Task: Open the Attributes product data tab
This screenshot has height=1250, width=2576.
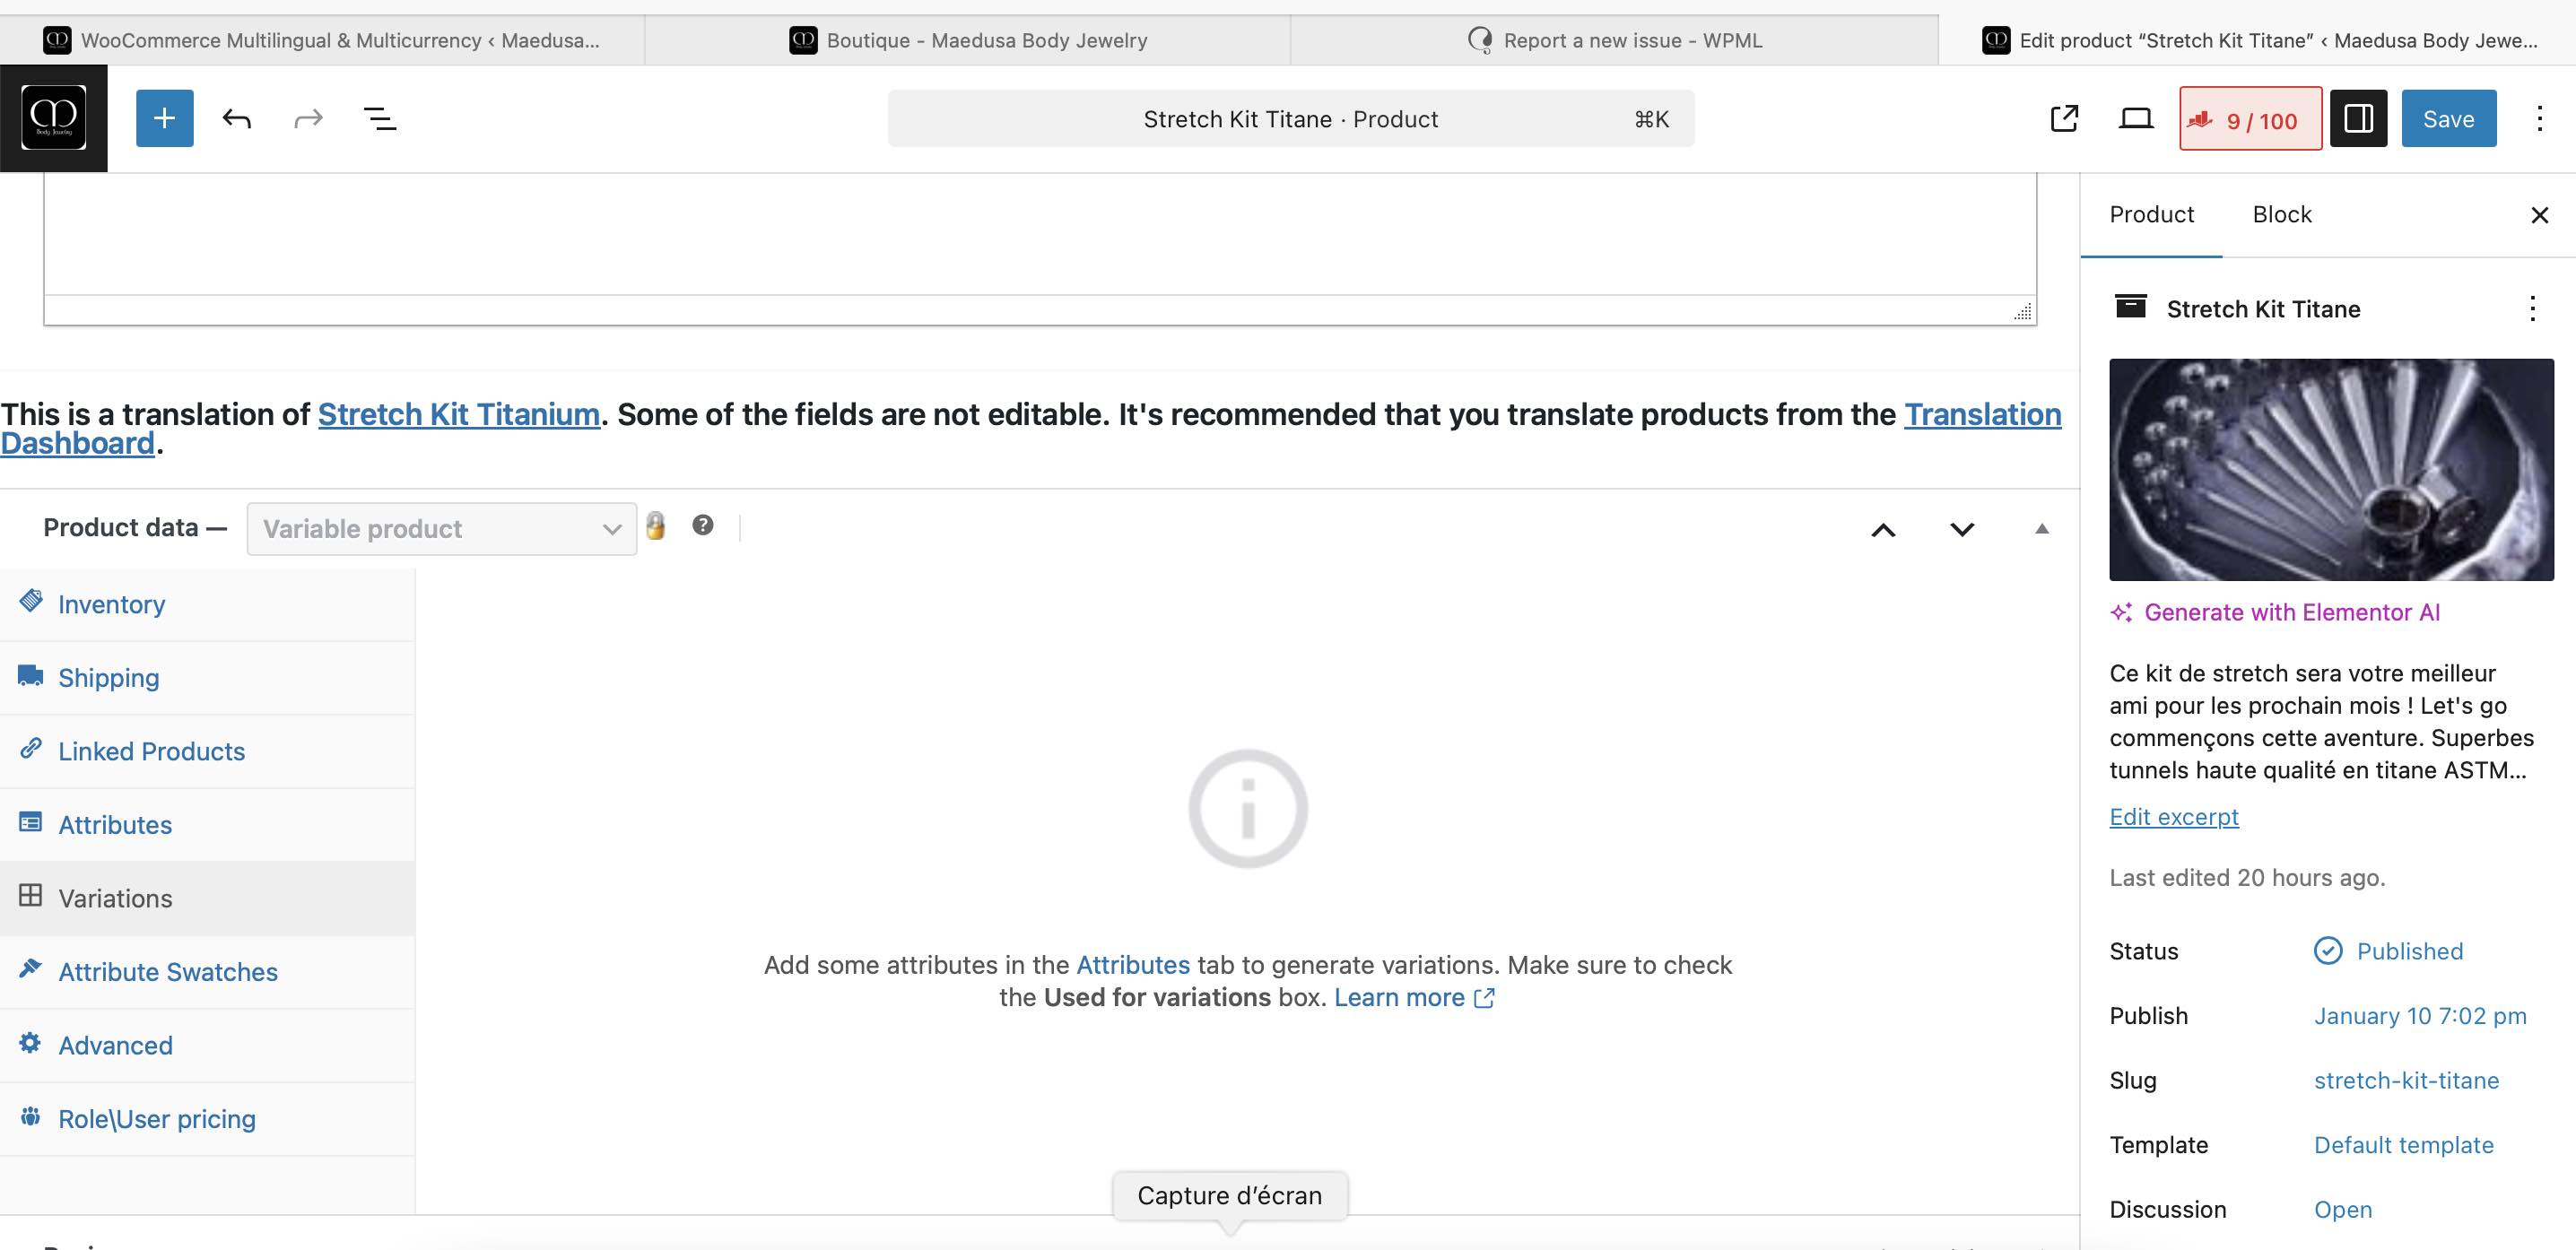Action: click(x=207, y=825)
